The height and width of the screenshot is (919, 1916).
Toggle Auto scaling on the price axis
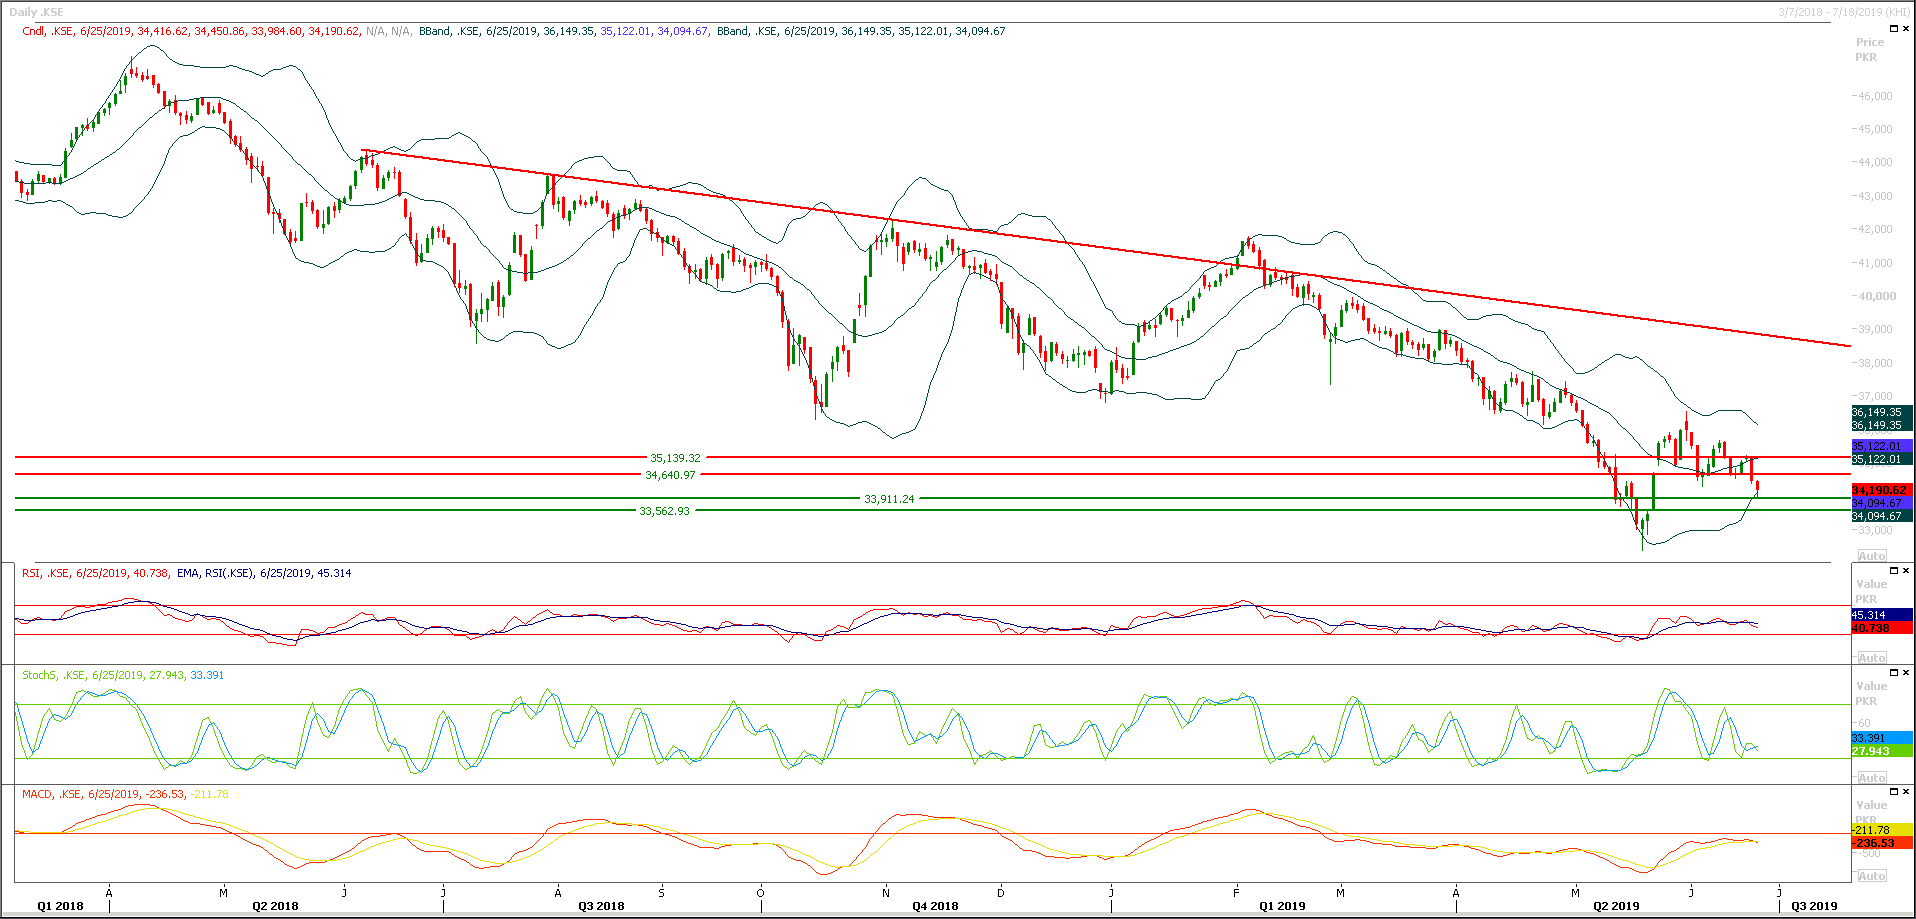tap(1872, 556)
